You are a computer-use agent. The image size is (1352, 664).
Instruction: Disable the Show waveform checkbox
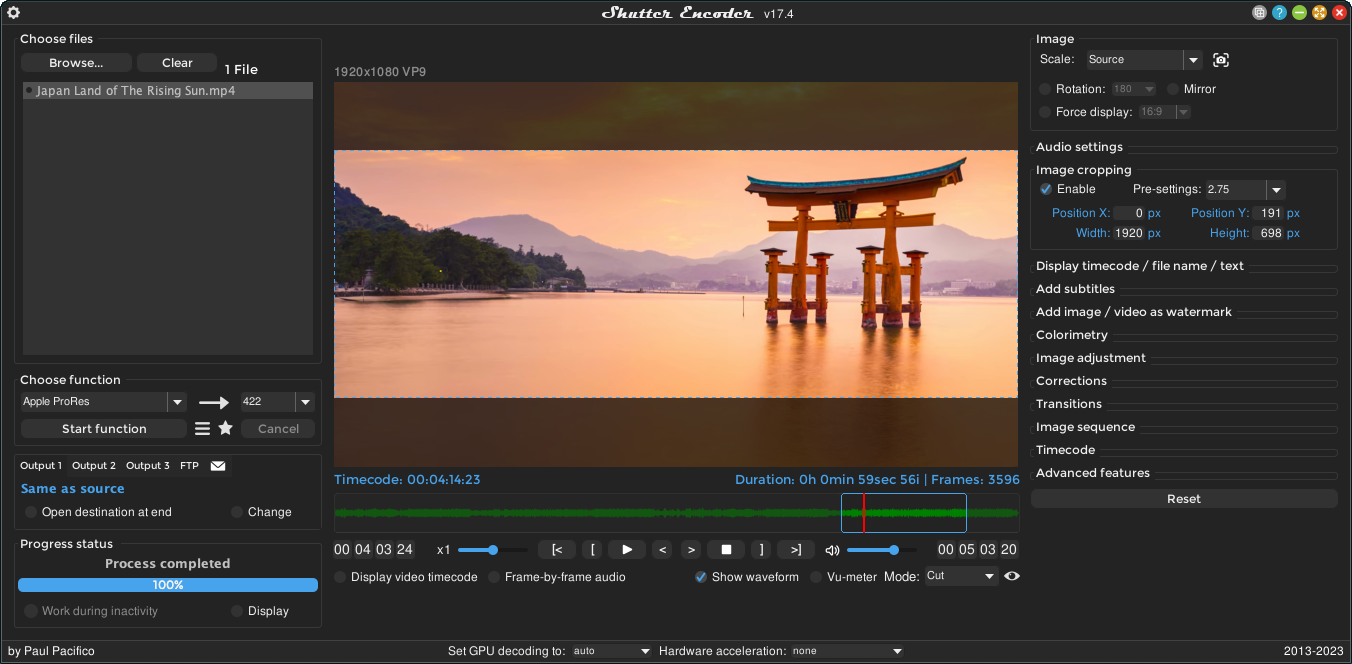pyautogui.click(x=700, y=577)
